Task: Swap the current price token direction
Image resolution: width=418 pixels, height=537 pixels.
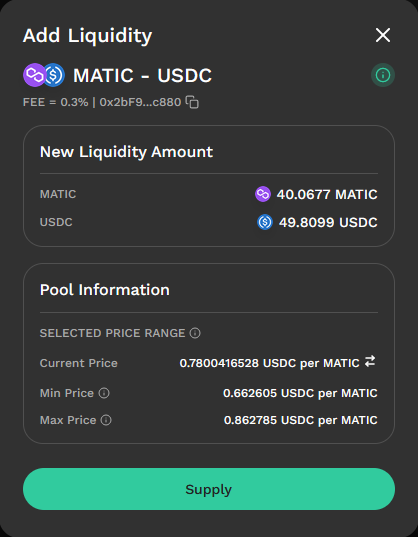Action: click(x=370, y=361)
